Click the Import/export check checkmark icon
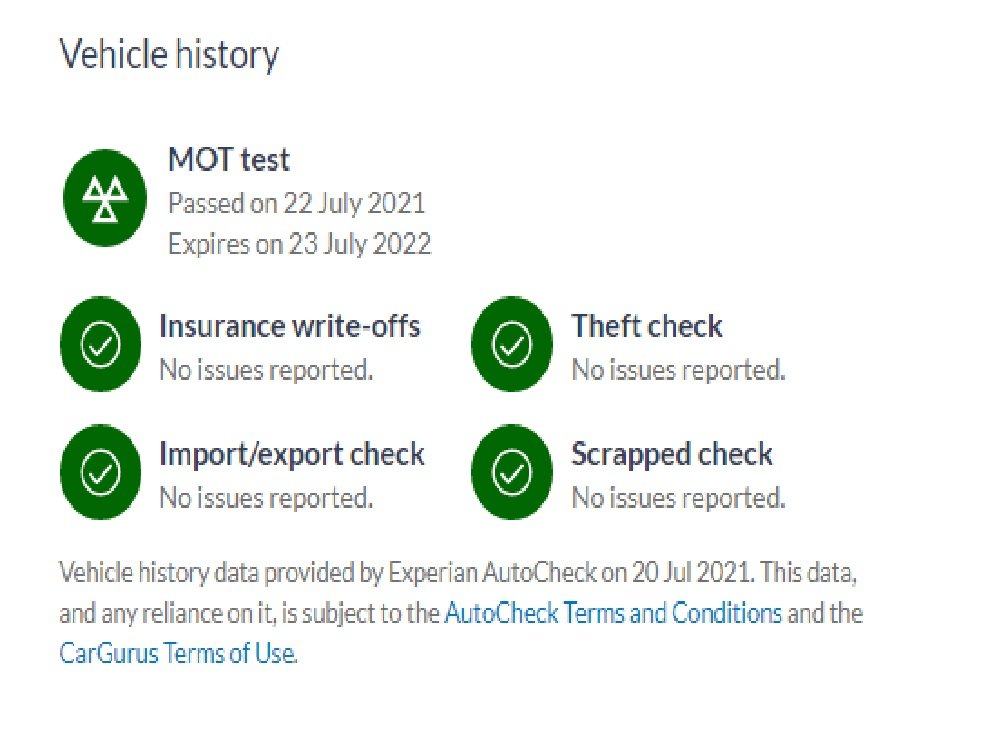The height and width of the screenshot is (732, 984). [x=102, y=471]
